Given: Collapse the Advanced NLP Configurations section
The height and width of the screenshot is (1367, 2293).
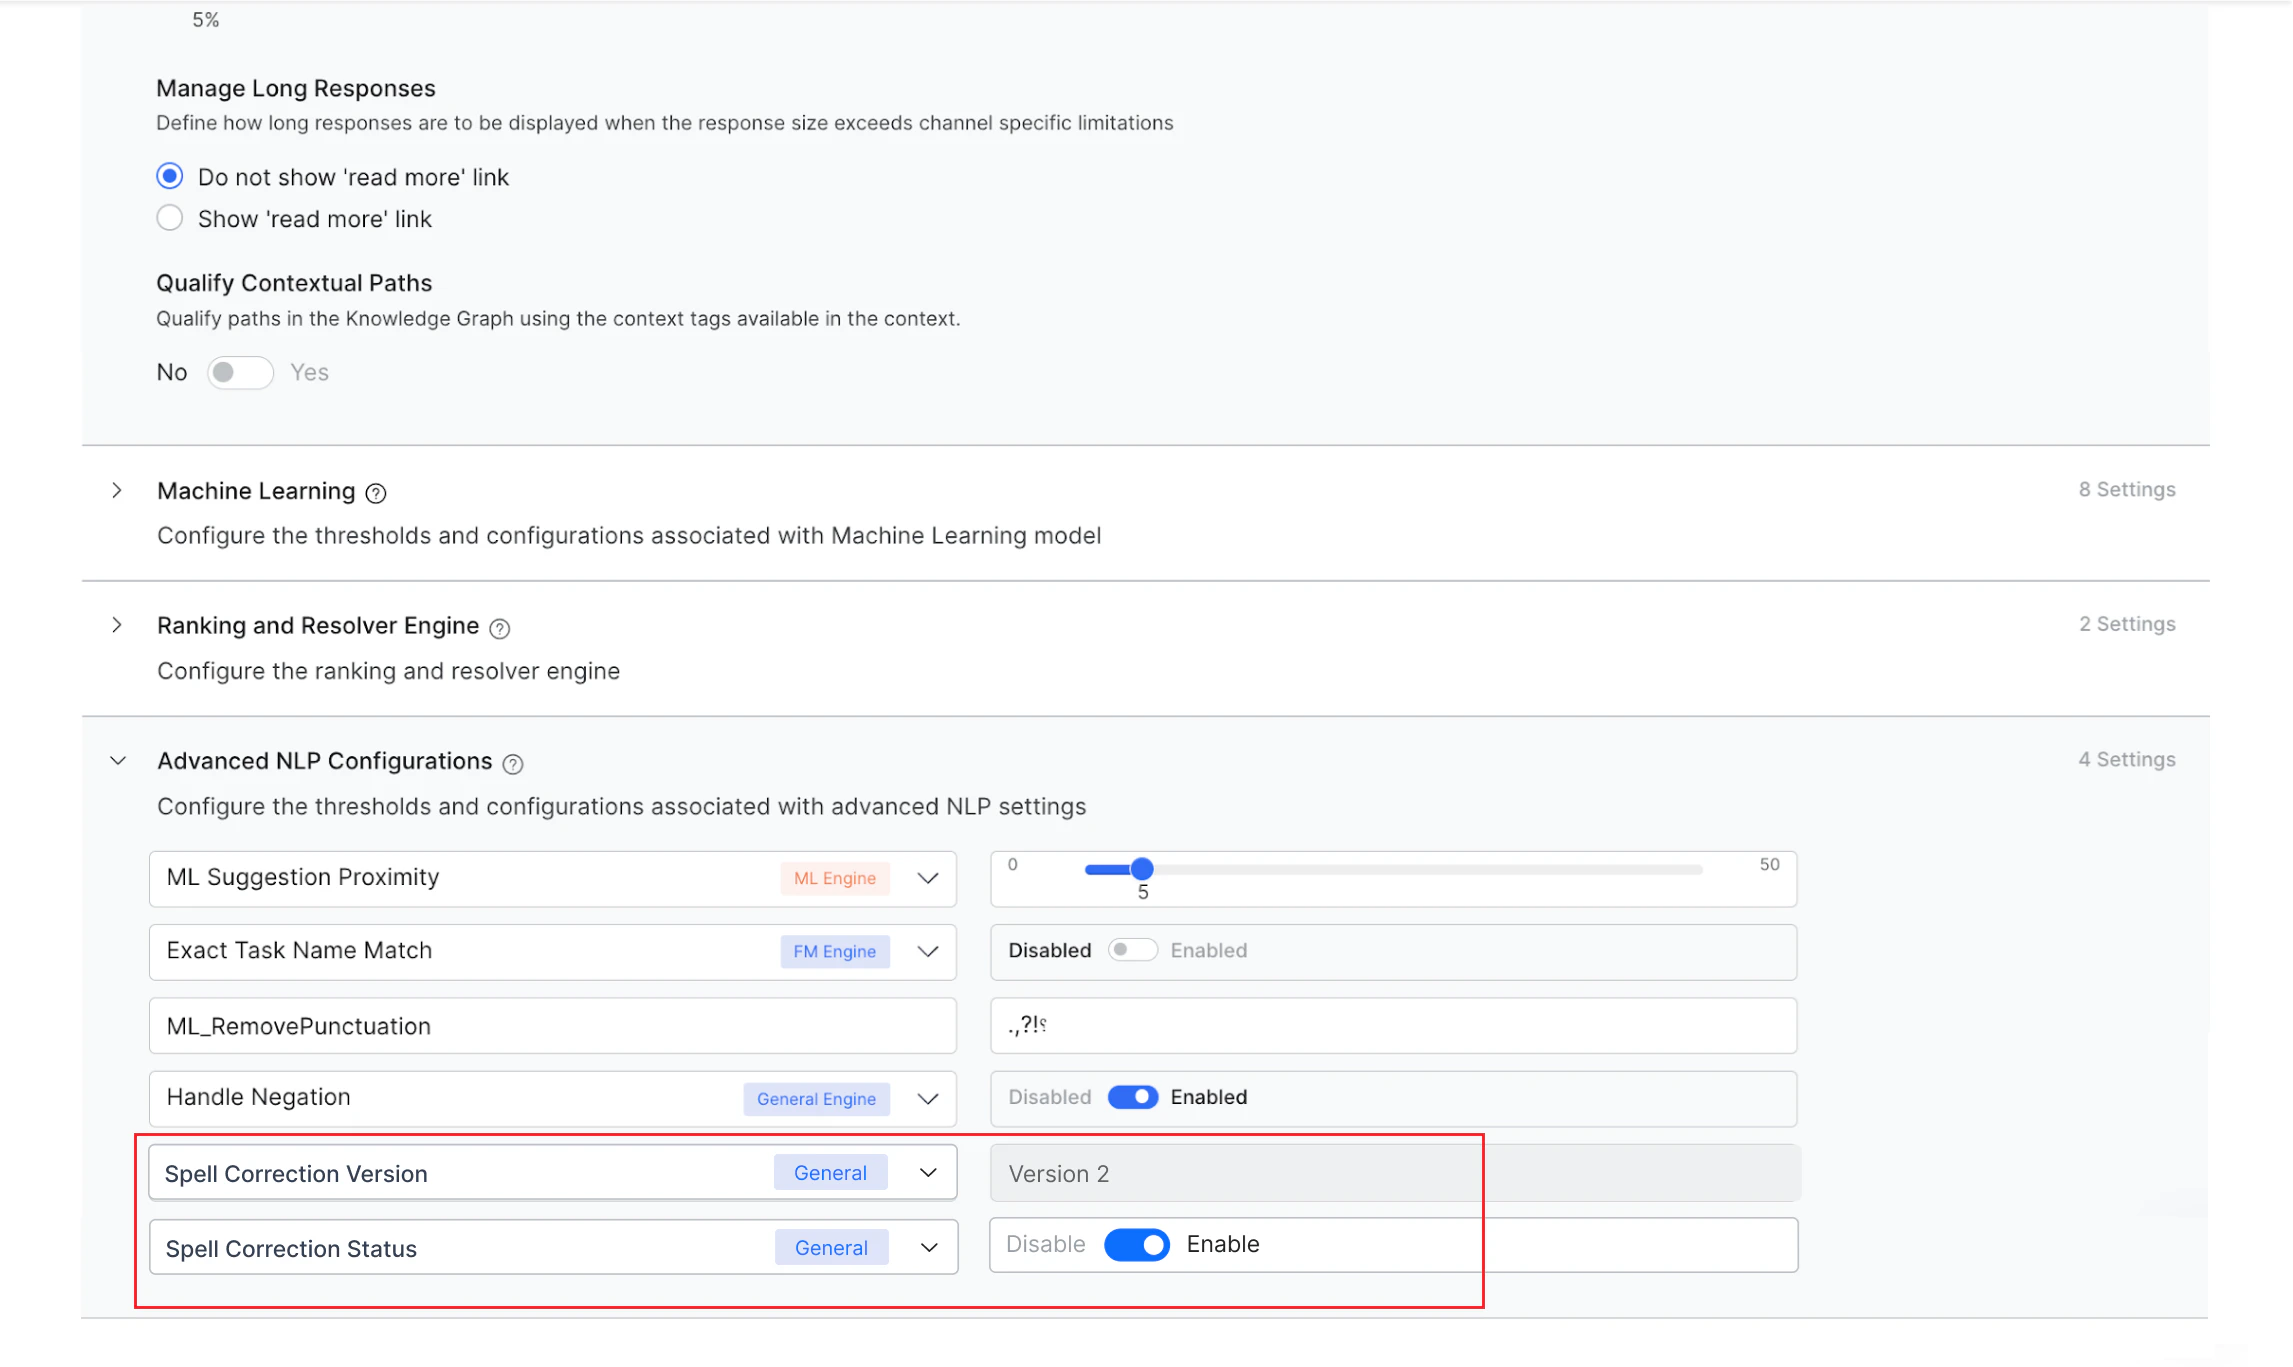Looking at the screenshot, I should (118, 760).
